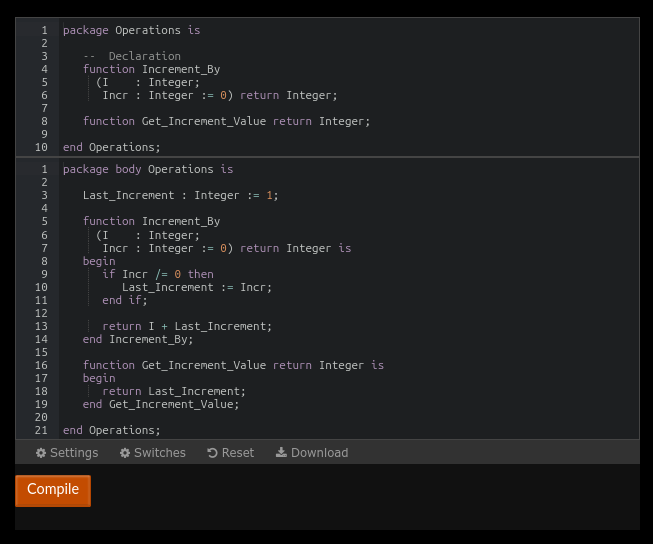Screen dimensions: 653x544
Task: Click the 'return Last_Increment;' line
Action: (173, 391)
